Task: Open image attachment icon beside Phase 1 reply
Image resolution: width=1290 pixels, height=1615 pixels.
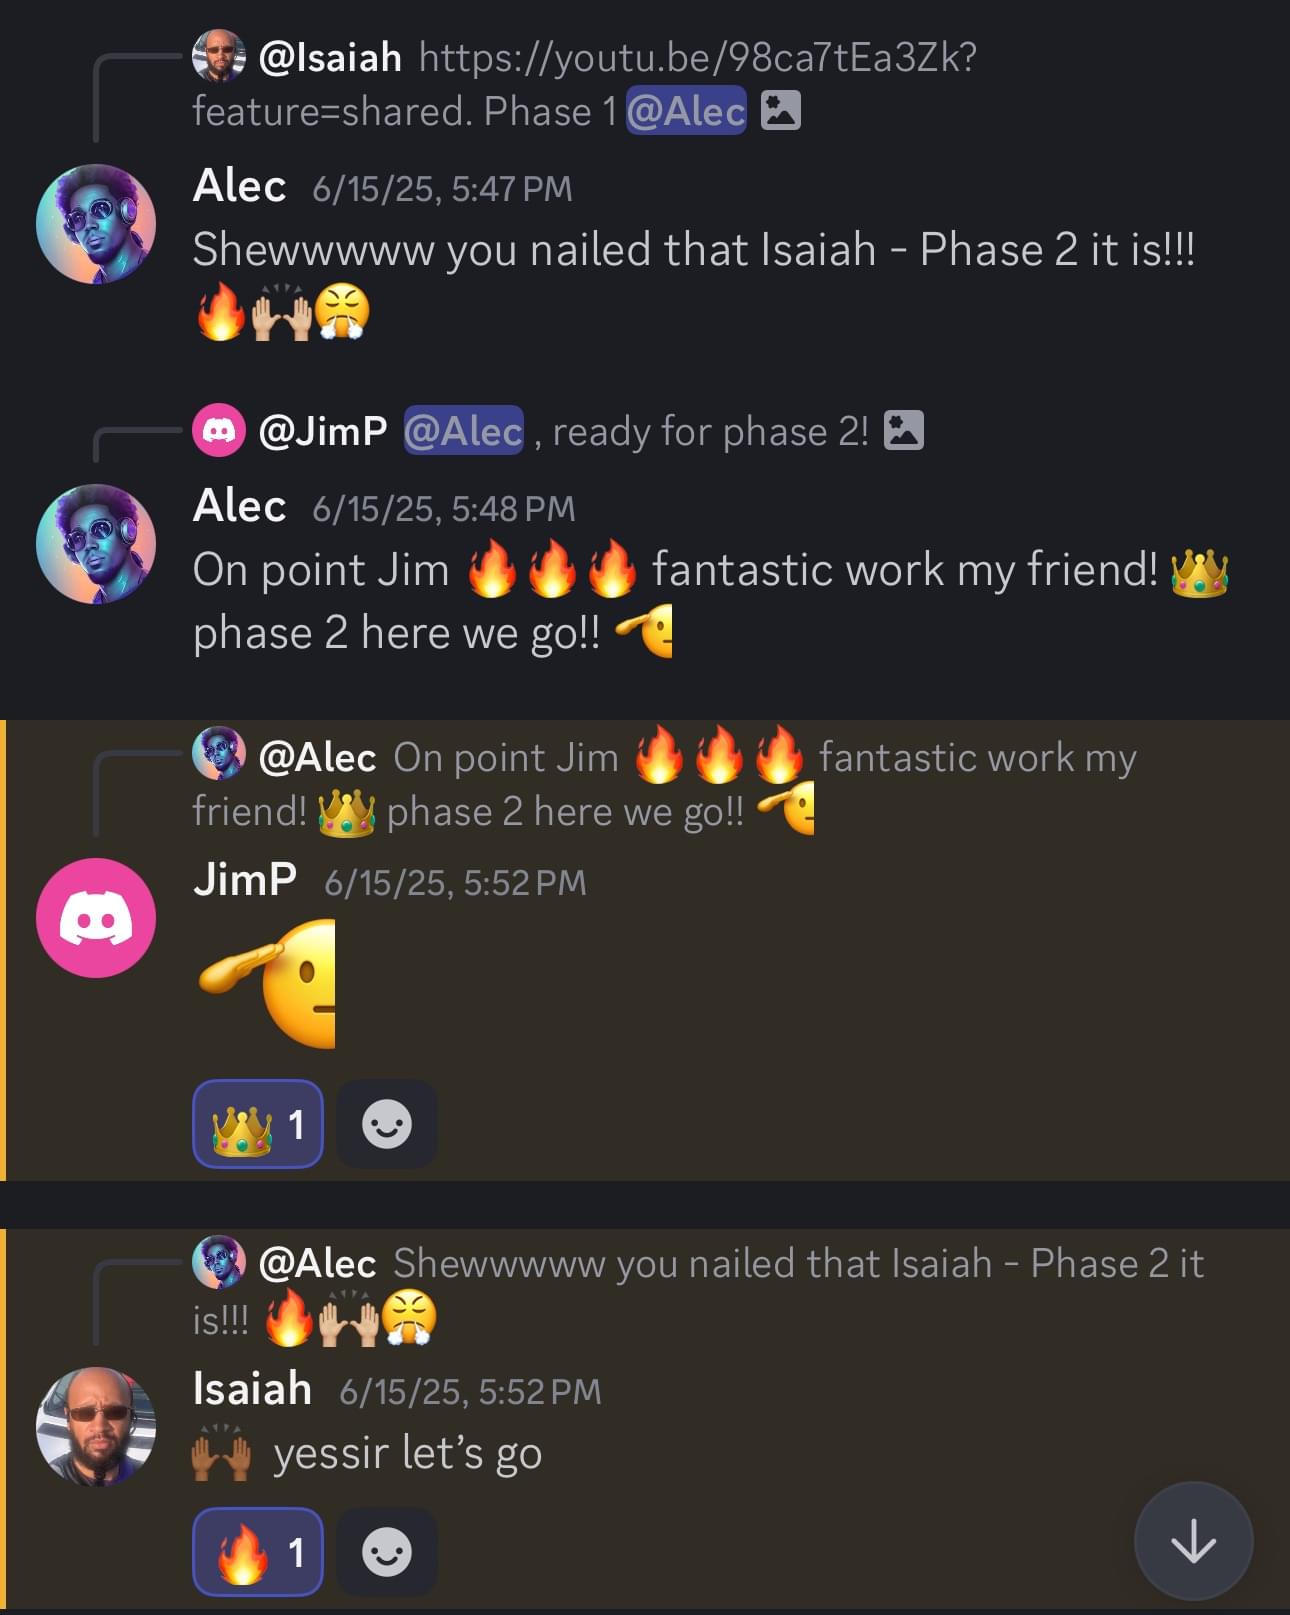Action: [x=781, y=111]
